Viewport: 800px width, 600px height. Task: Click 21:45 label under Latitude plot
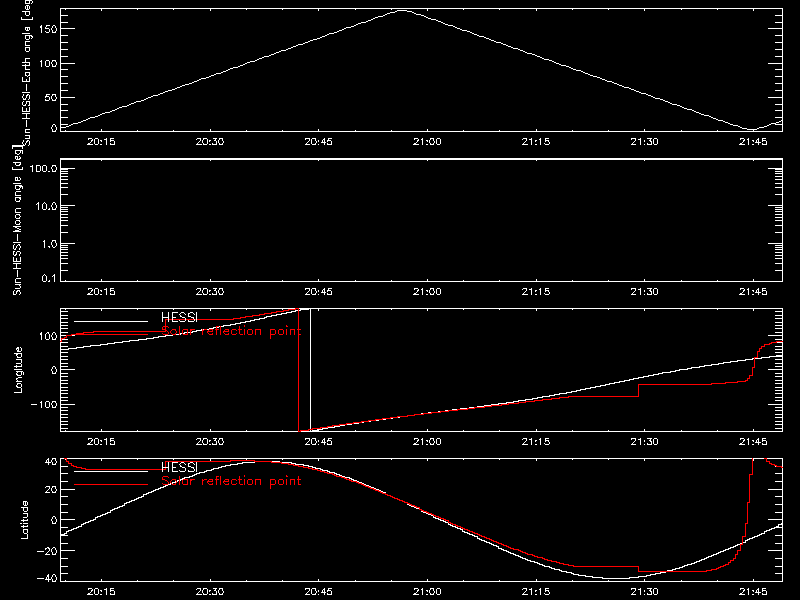pos(753,591)
